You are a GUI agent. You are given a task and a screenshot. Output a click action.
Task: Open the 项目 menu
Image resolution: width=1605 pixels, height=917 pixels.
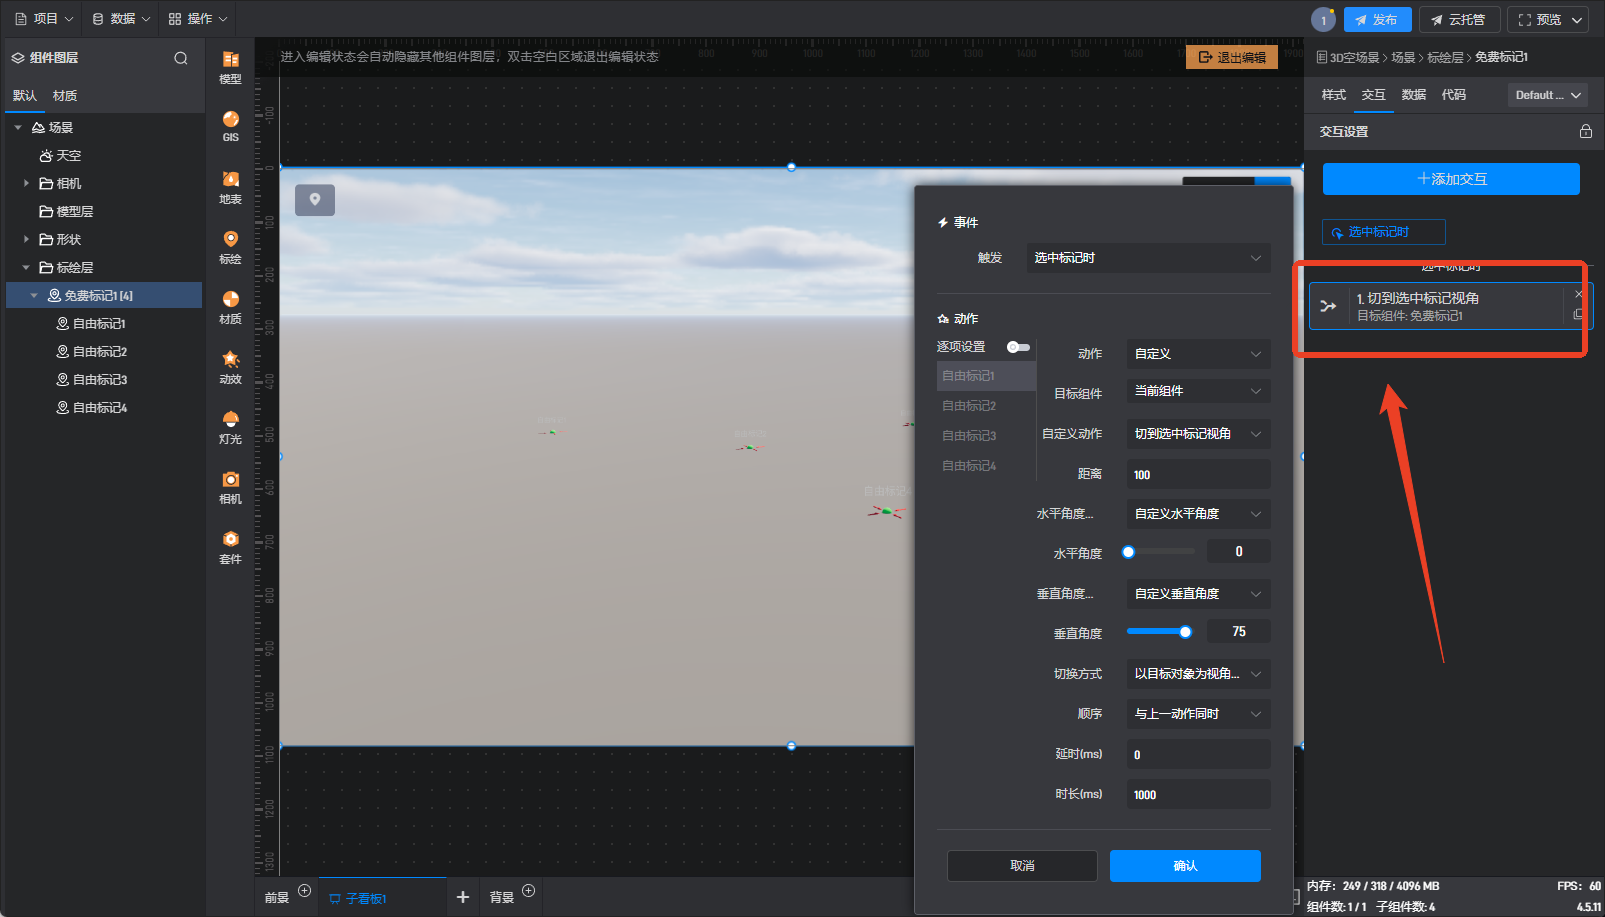pyautogui.click(x=44, y=19)
